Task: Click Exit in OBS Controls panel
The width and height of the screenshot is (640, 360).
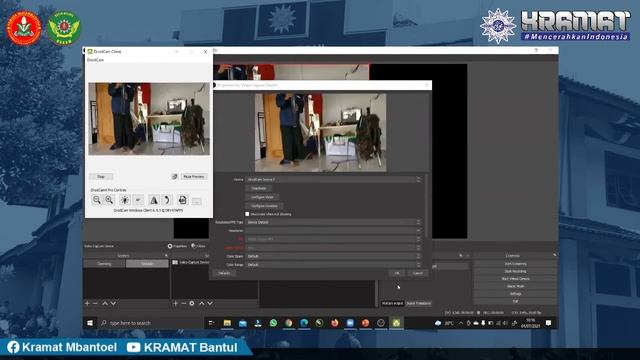Action: 516,301
